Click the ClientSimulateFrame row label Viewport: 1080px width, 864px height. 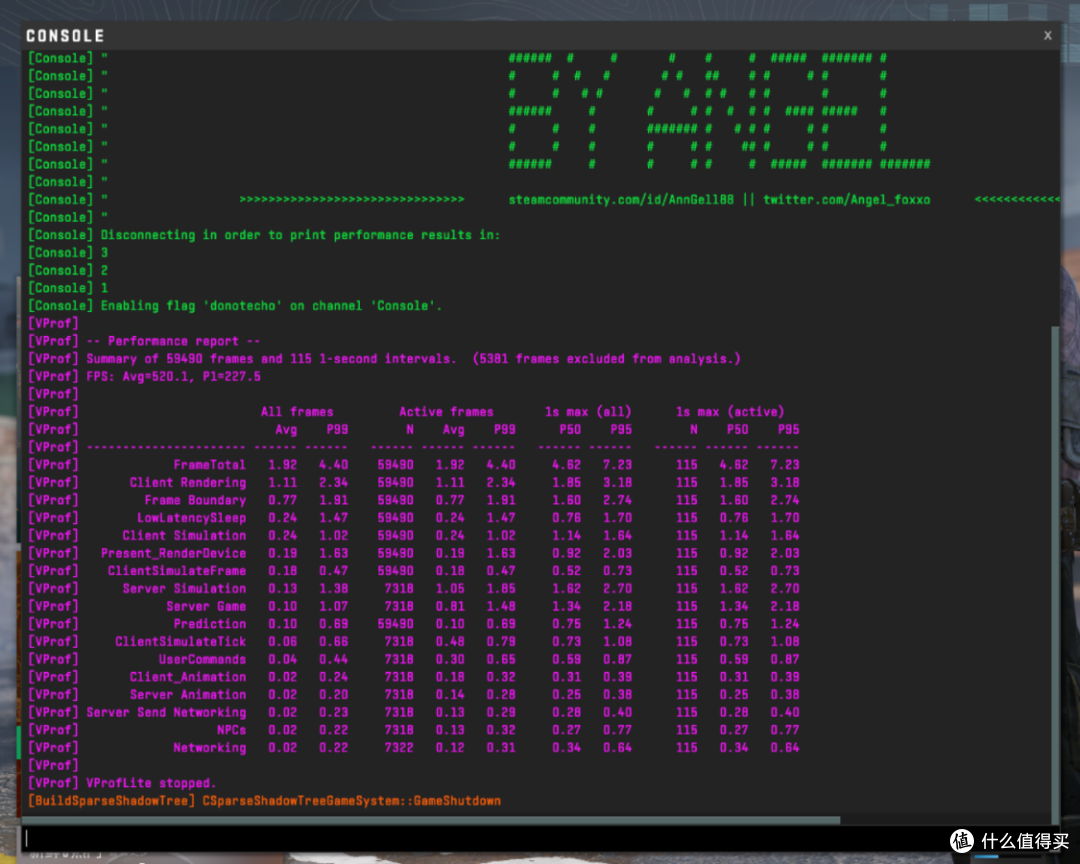[x=177, y=571]
